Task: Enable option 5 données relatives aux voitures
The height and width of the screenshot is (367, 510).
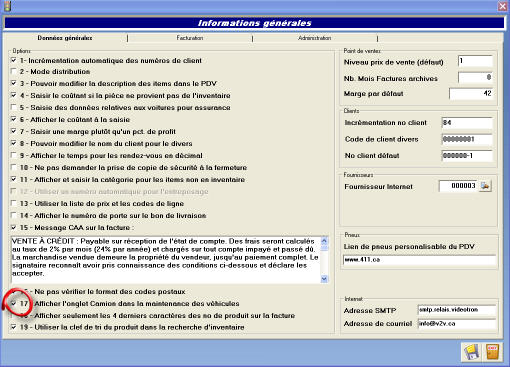Action: [x=14, y=107]
